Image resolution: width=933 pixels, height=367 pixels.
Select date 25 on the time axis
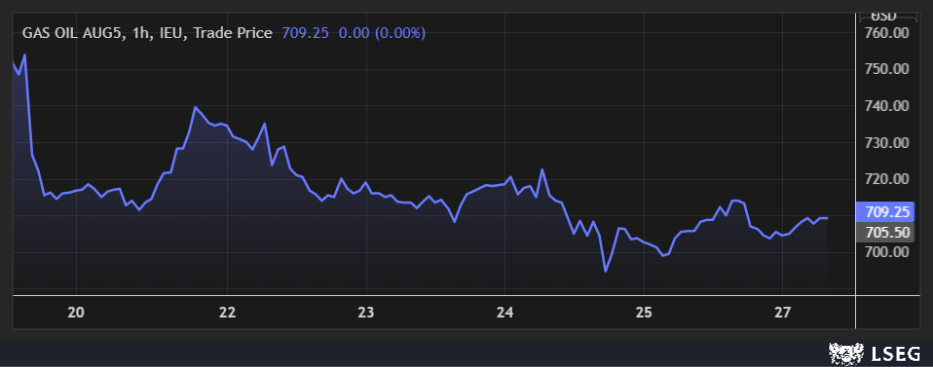[644, 313]
